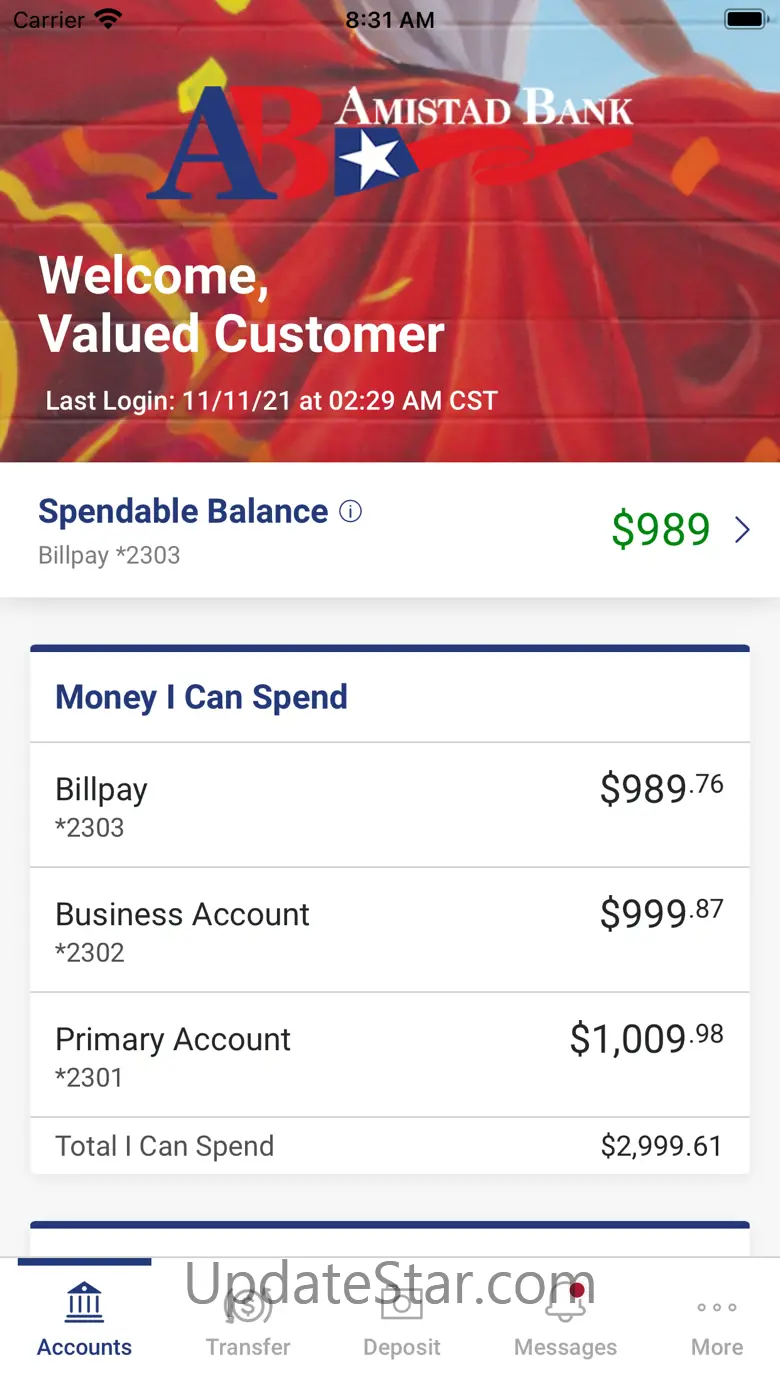Tap the Last Login timestamp text
The height and width of the screenshot is (1387, 780).
coord(272,401)
